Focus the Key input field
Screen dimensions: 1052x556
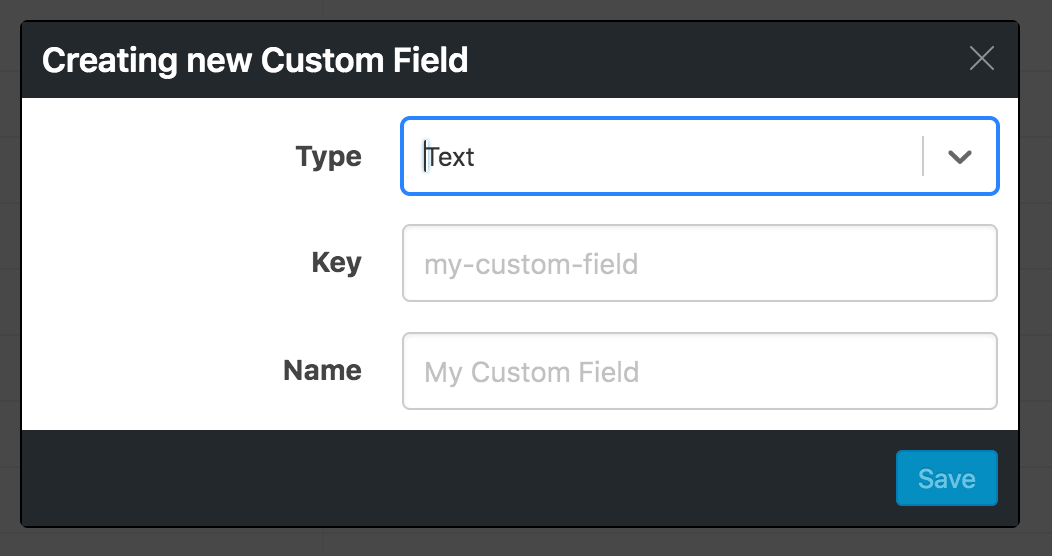(x=700, y=263)
